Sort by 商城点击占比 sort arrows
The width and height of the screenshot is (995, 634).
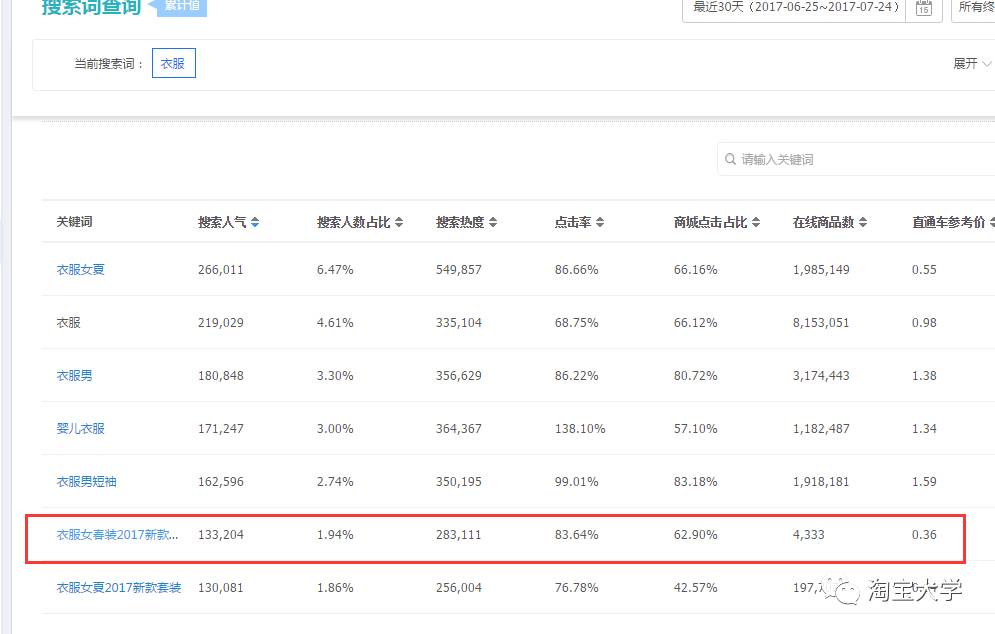pyautogui.click(x=756, y=223)
